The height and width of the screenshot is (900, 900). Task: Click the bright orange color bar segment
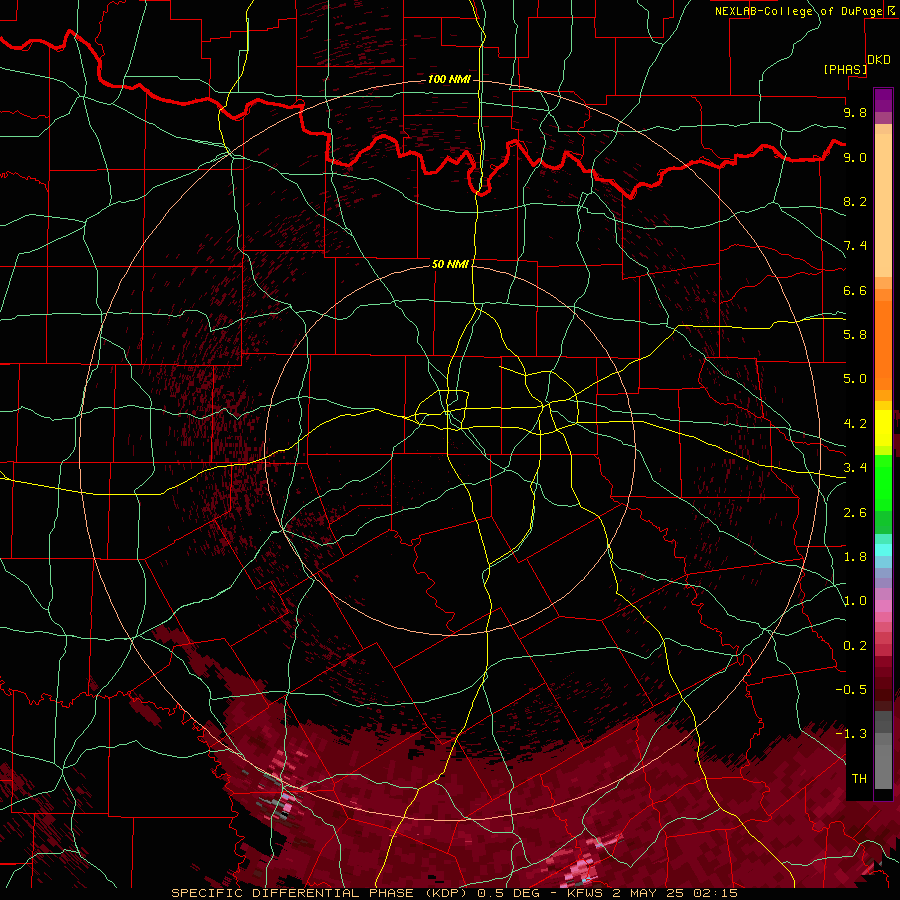(883, 344)
